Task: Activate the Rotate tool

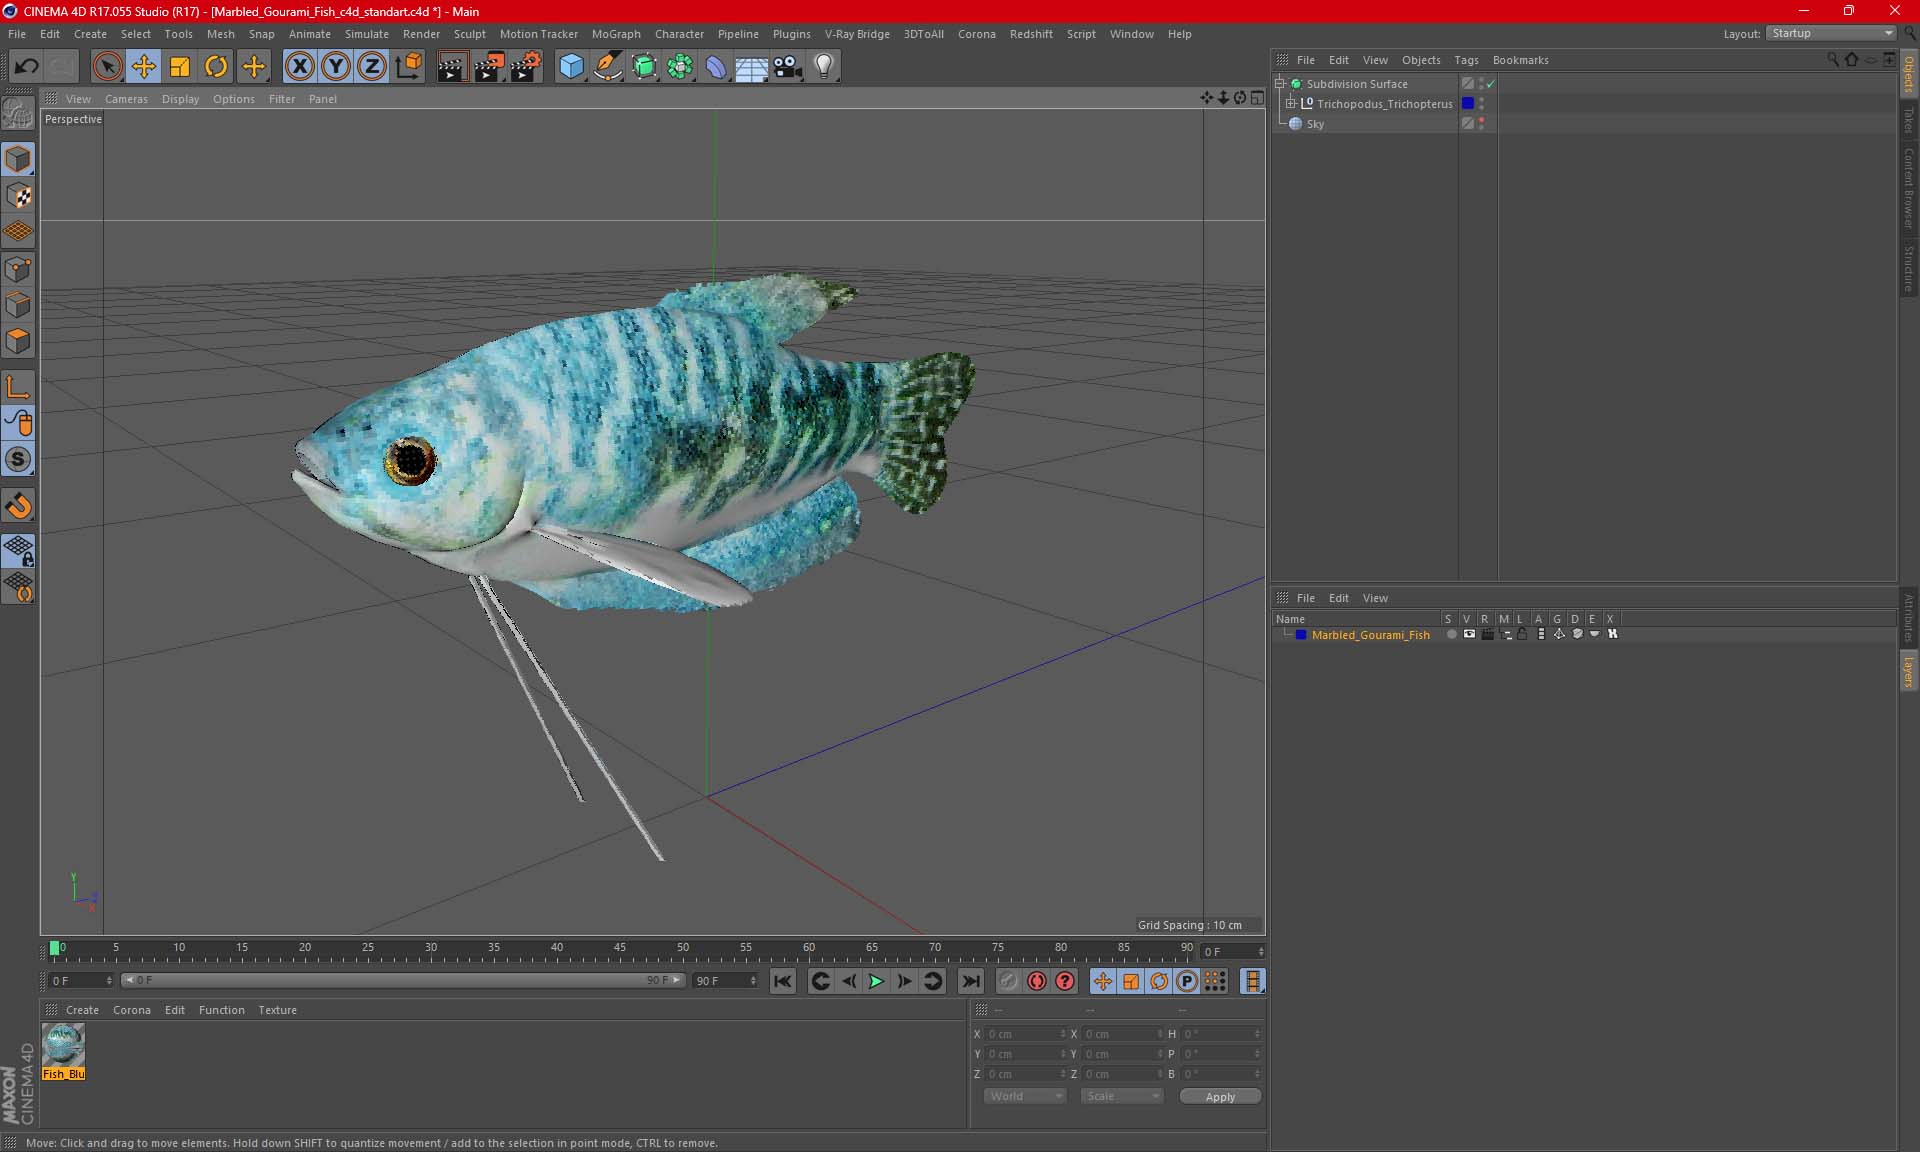Action: tap(216, 67)
